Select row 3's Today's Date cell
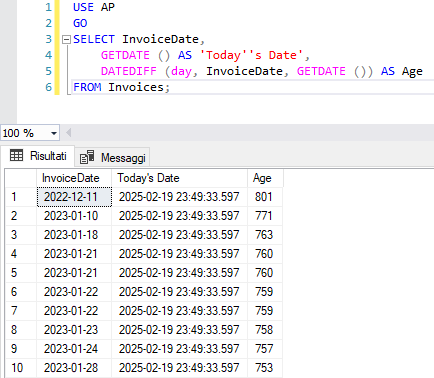This screenshot has height=378, width=434. point(180,235)
